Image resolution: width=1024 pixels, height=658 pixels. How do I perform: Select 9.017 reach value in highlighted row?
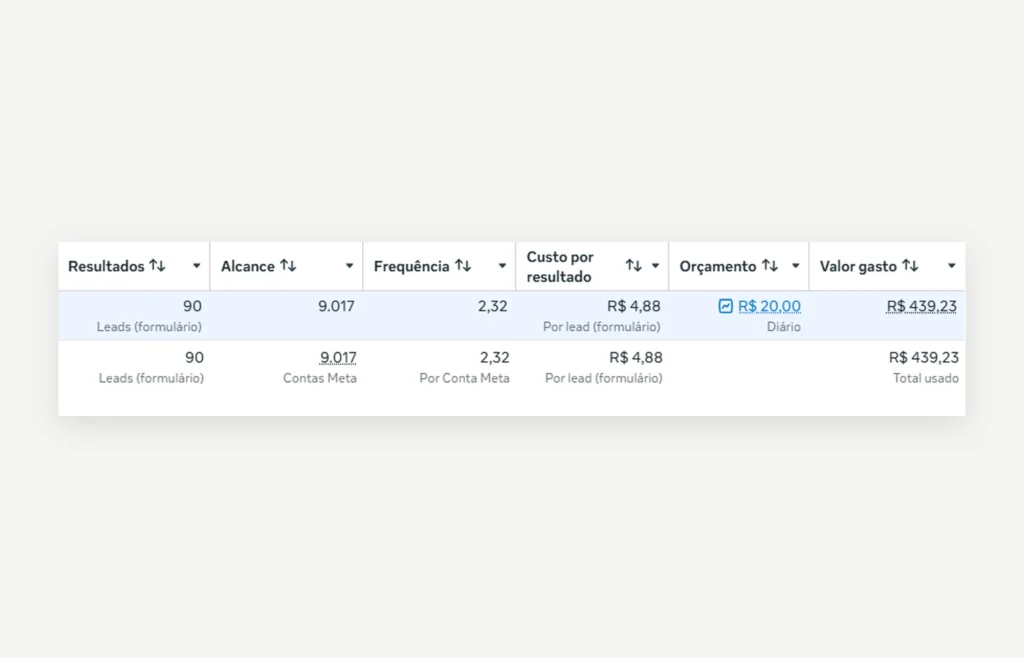coord(336,306)
